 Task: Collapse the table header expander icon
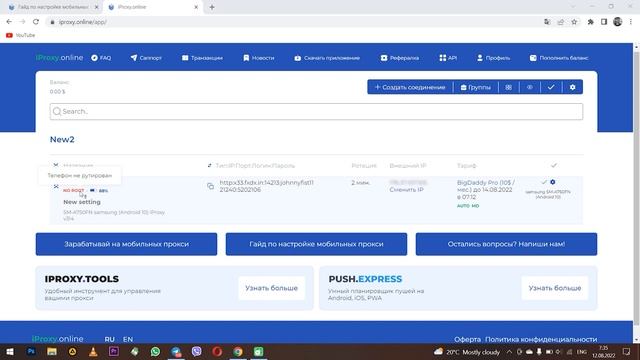pos(56,165)
